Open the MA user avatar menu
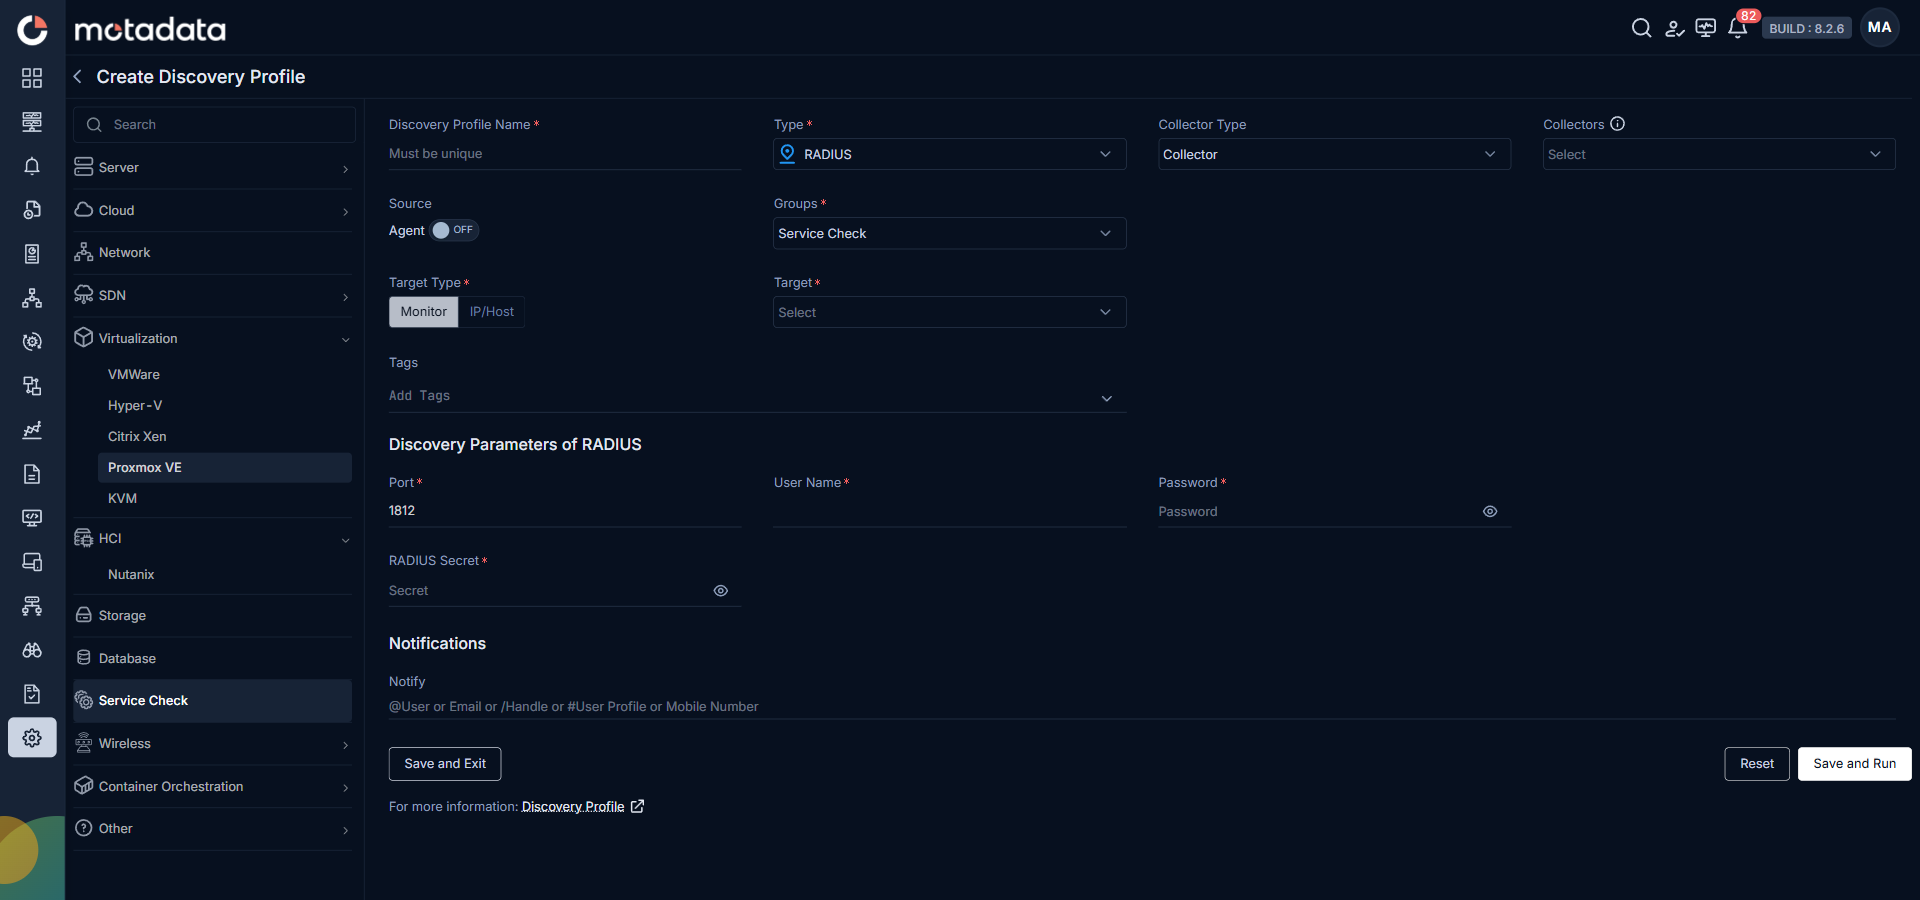1920x900 pixels. pyautogui.click(x=1880, y=28)
